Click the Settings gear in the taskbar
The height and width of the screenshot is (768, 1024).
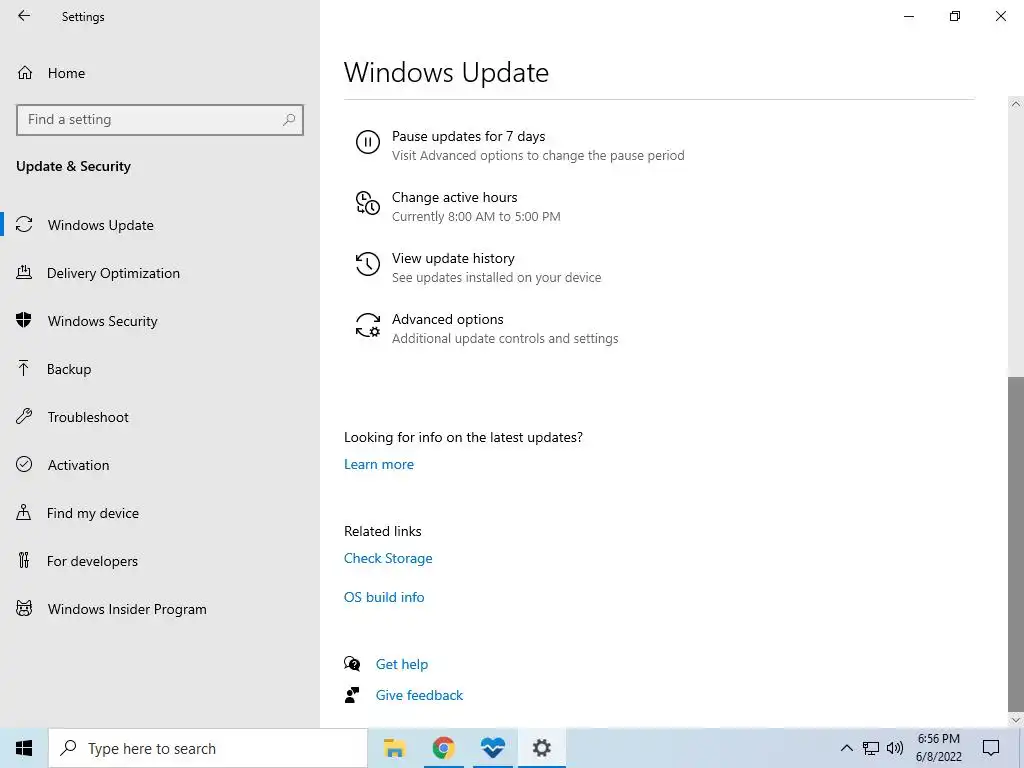[541, 748]
